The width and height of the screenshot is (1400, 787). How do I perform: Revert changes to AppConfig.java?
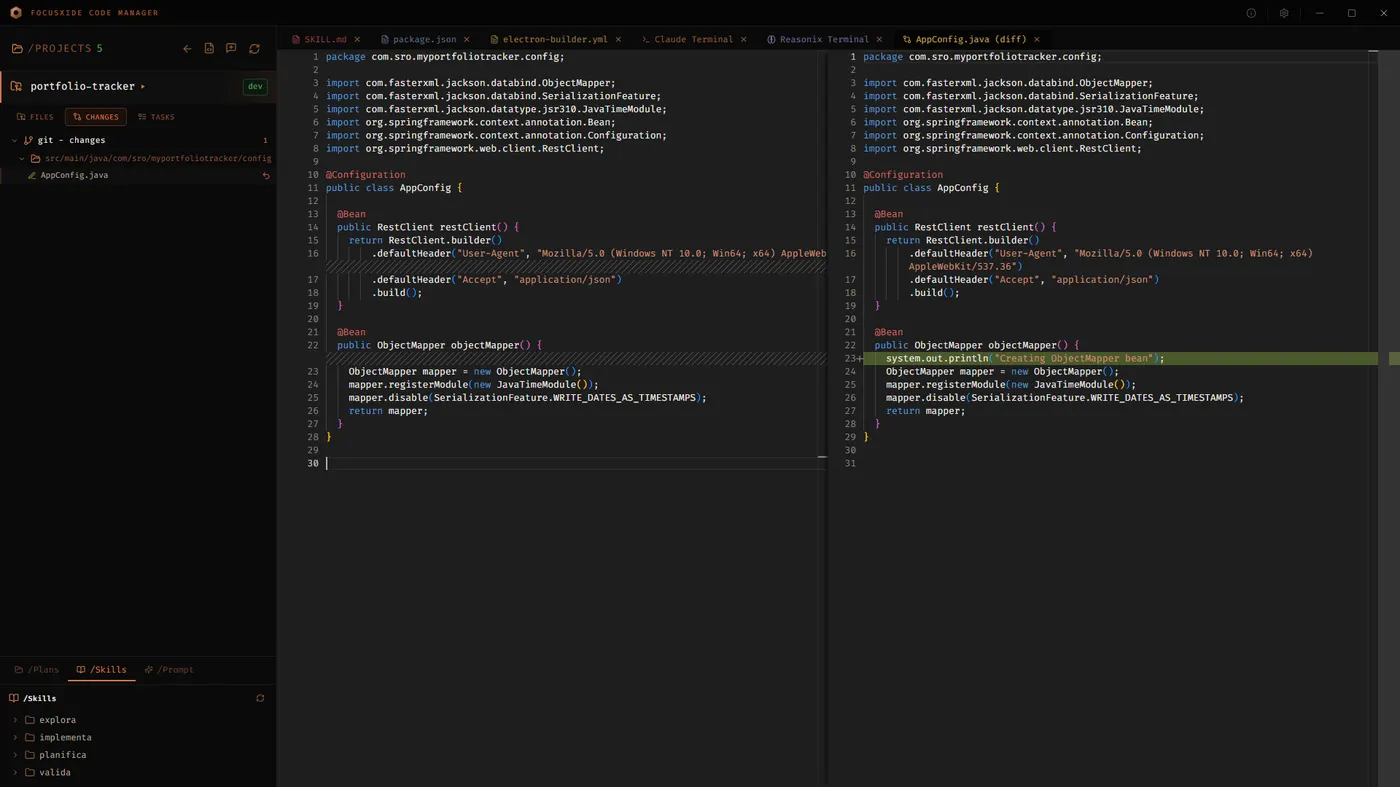click(266, 175)
